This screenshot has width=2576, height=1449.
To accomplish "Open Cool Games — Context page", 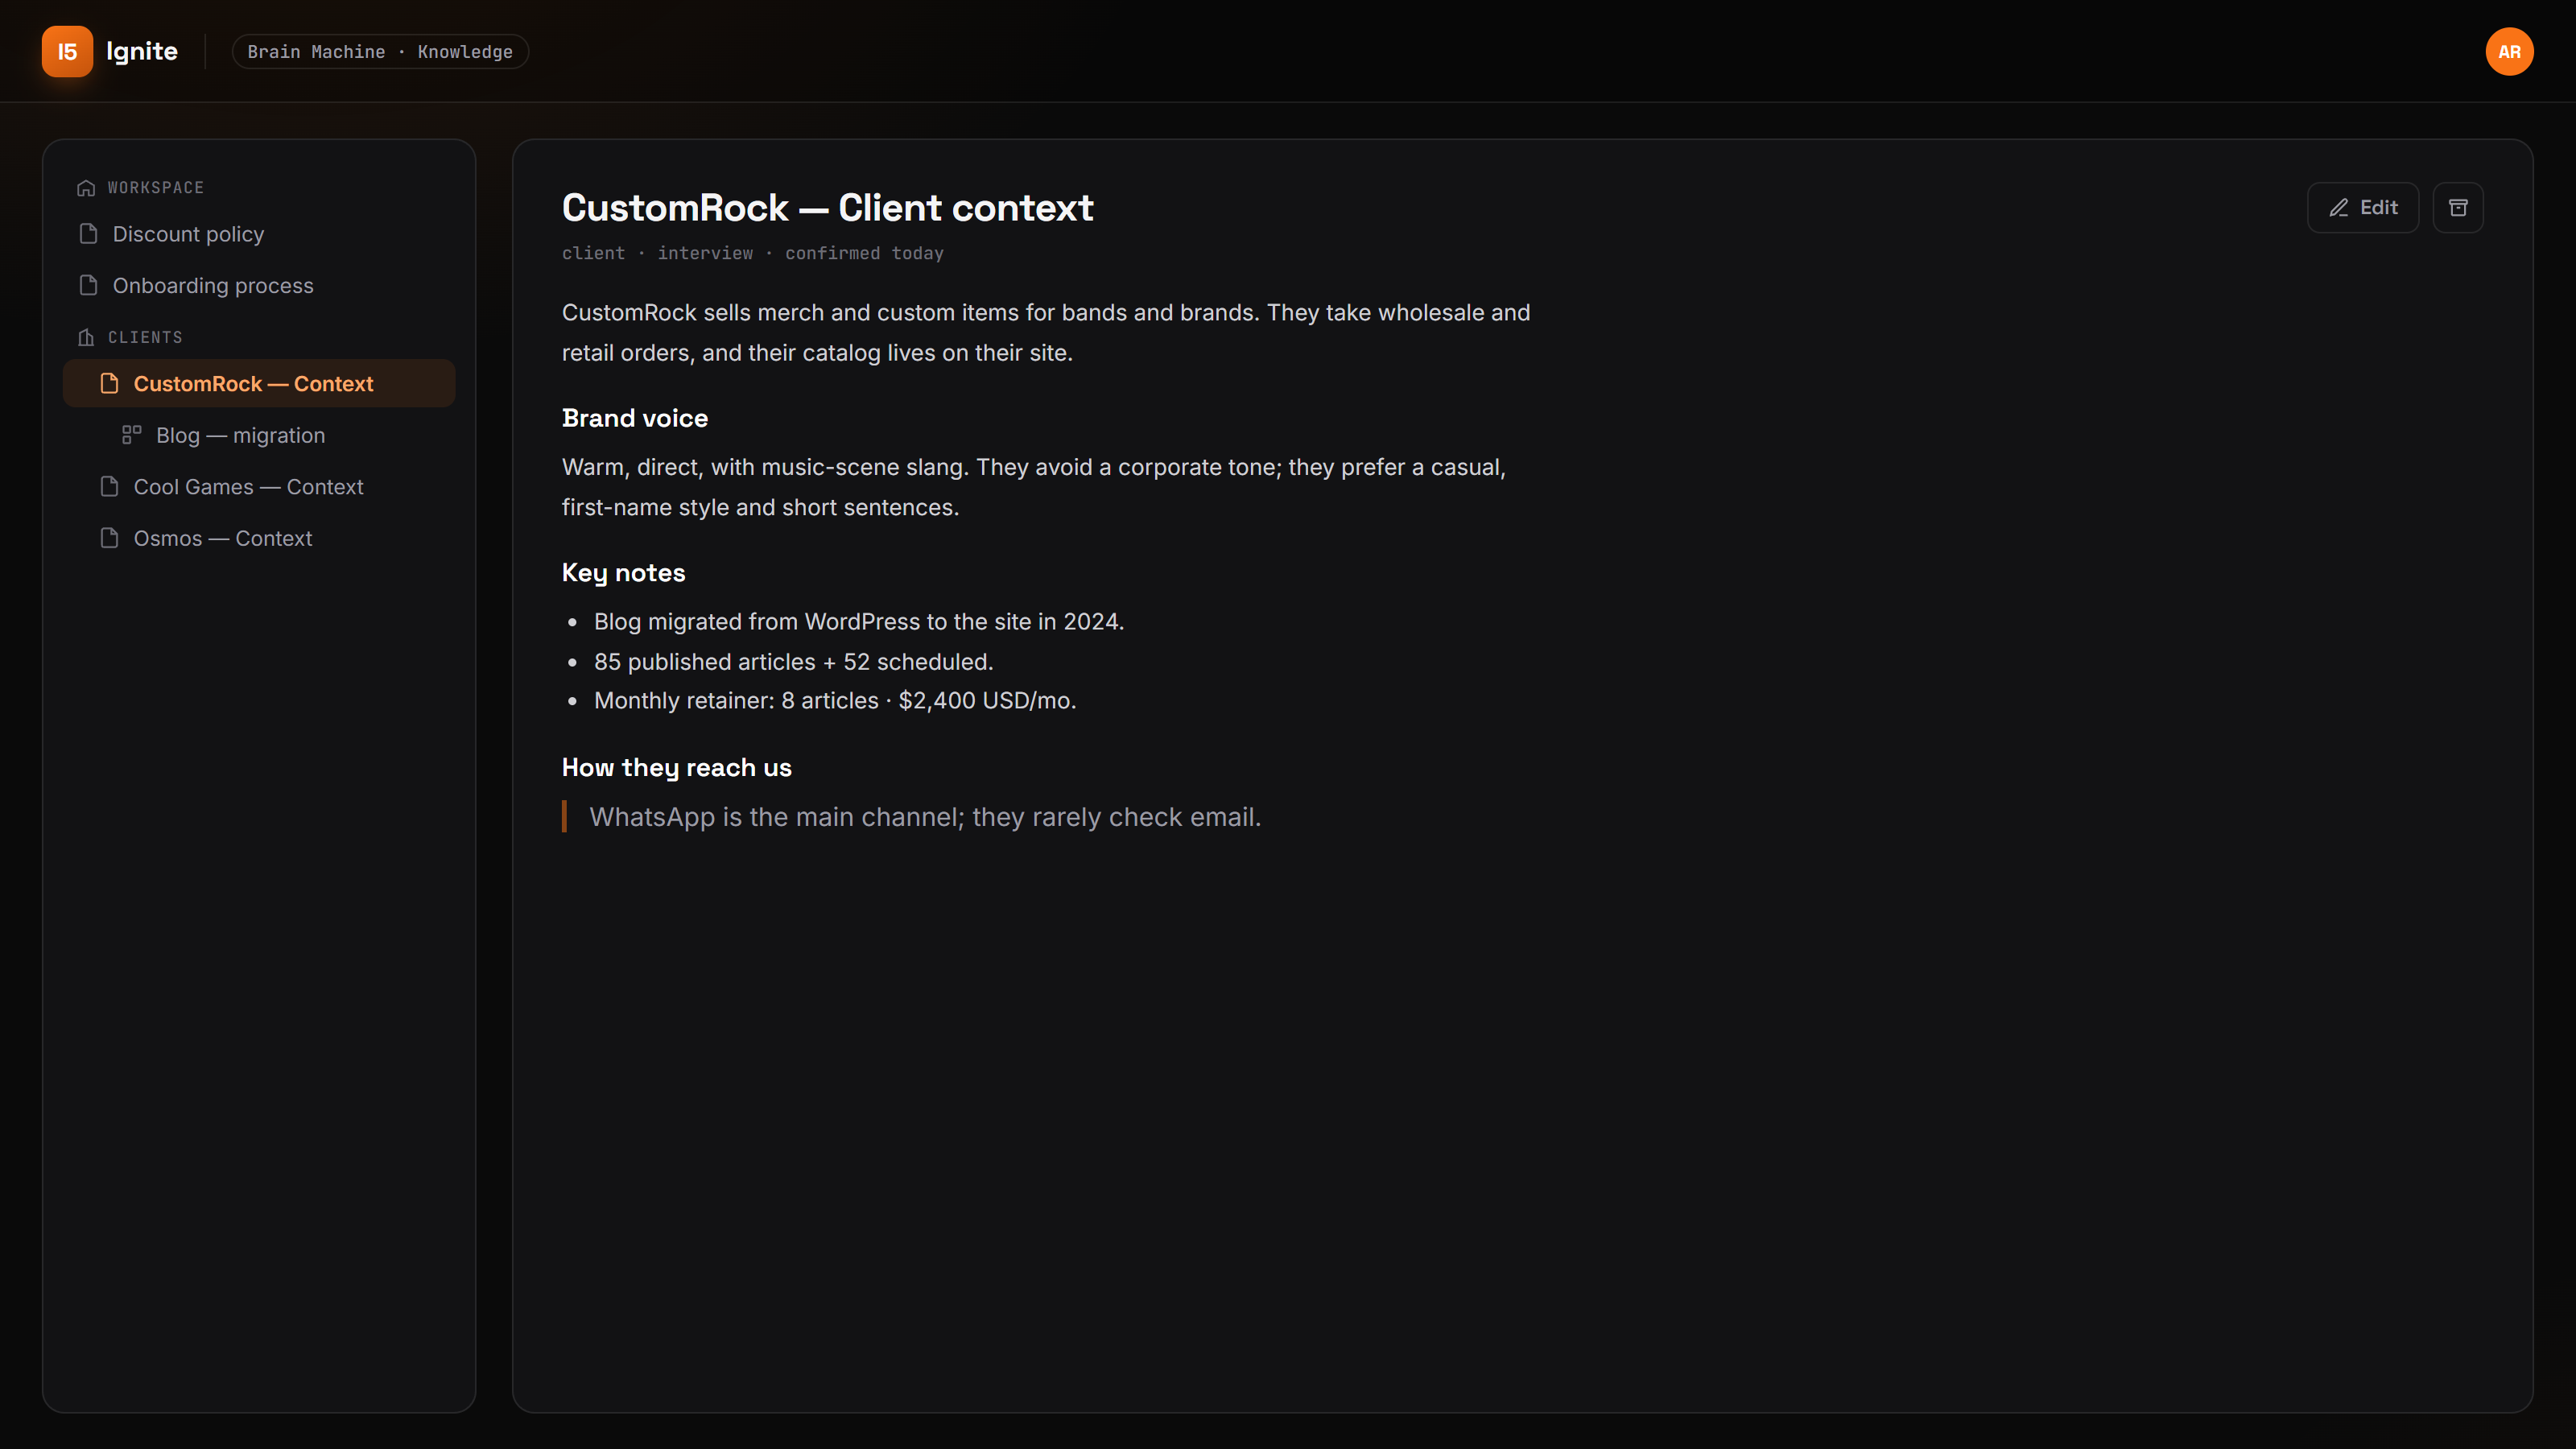I will pyautogui.click(x=259, y=486).
